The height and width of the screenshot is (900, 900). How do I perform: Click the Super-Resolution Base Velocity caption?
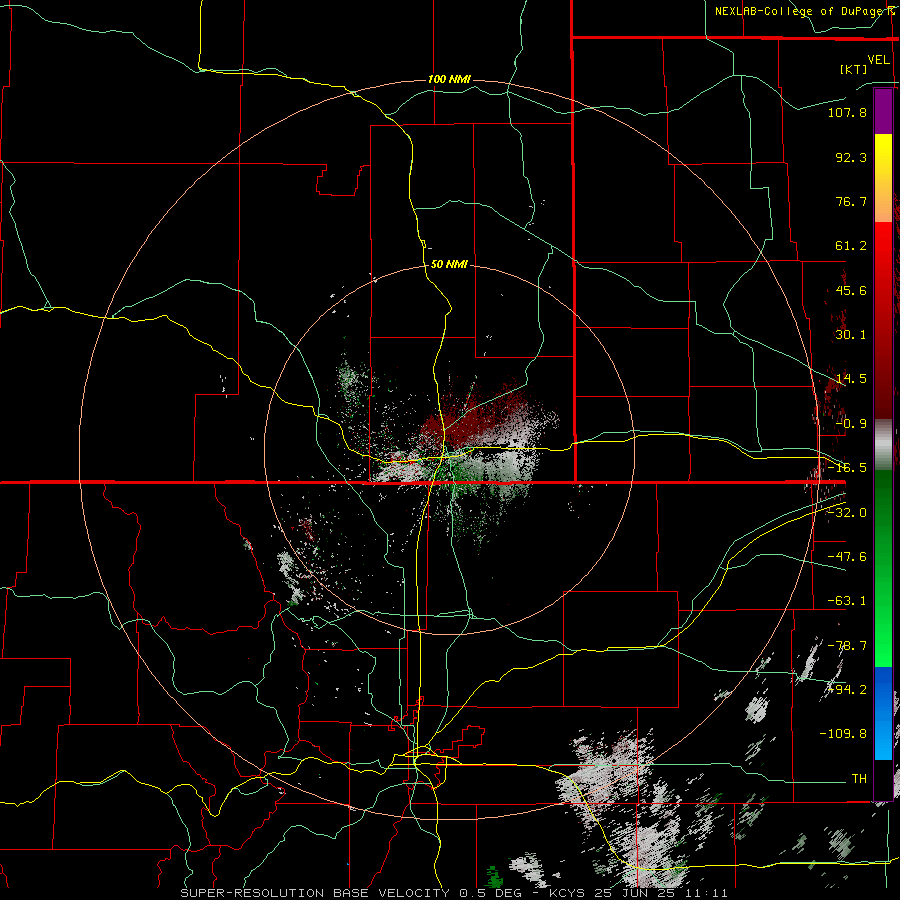[x=454, y=893]
